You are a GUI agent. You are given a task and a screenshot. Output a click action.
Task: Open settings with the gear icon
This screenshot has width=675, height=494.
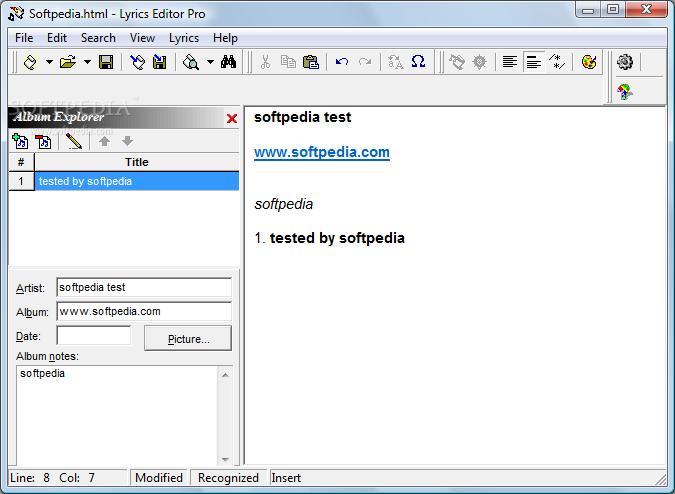tap(625, 62)
